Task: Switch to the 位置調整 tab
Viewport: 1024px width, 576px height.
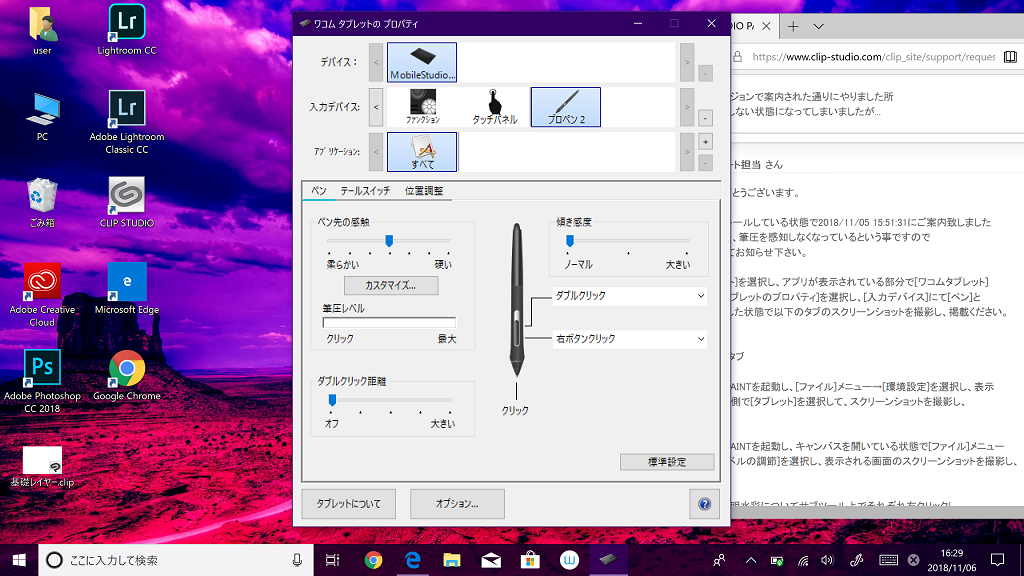Action: 423,190
